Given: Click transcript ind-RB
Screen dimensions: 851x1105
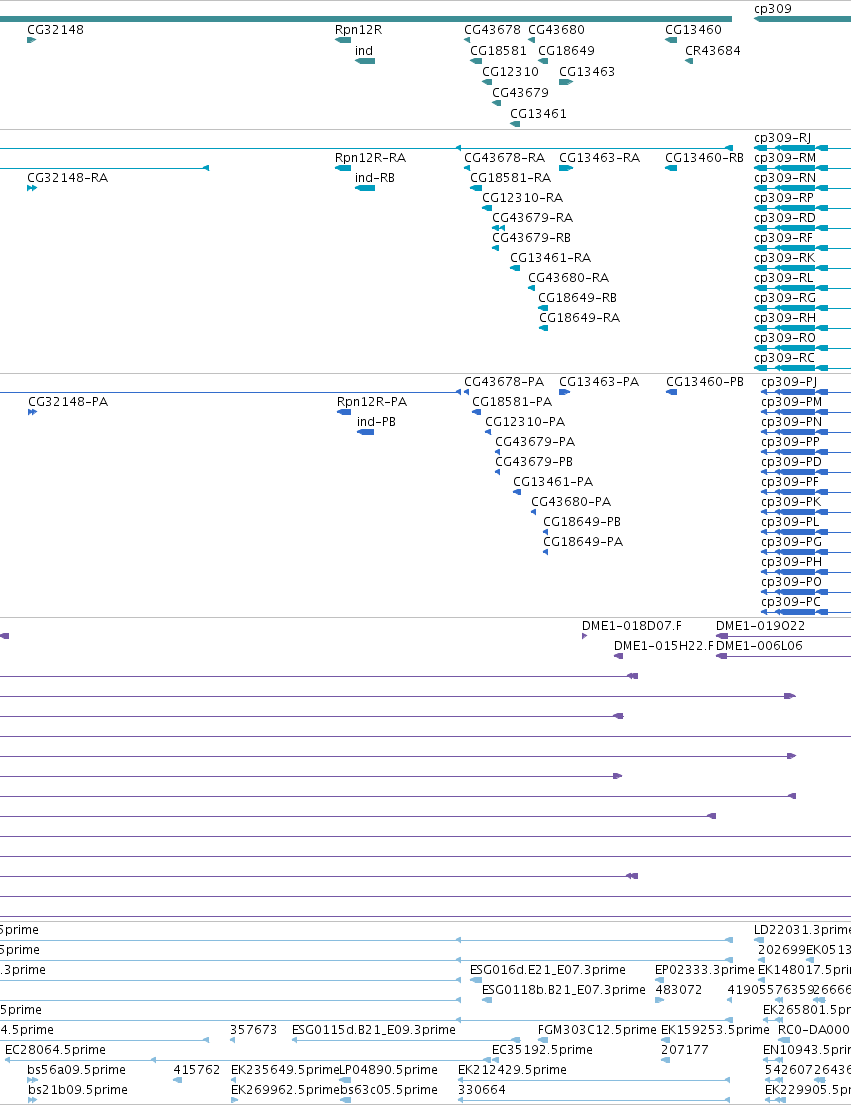Looking at the screenshot, I should pyautogui.click(x=375, y=178).
